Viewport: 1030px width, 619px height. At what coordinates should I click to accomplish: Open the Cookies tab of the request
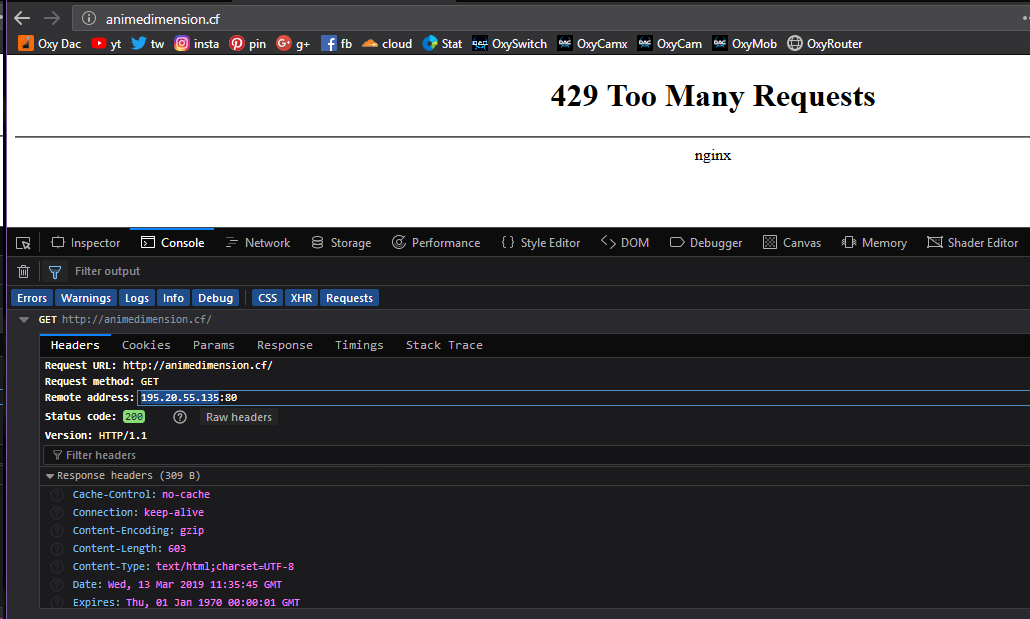click(x=145, y=344)
